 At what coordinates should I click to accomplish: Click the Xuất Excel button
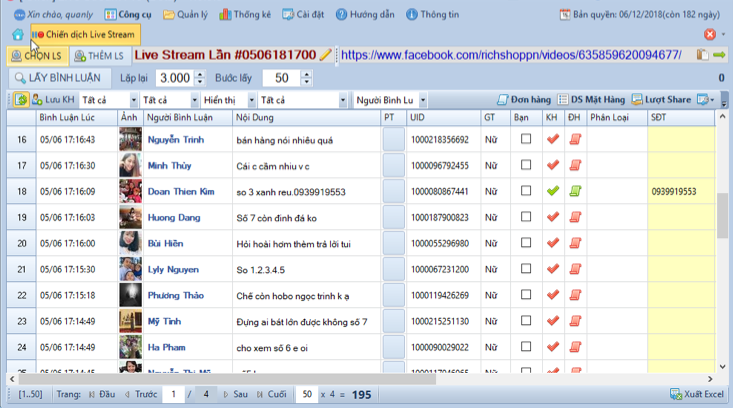tap(699, 394)
